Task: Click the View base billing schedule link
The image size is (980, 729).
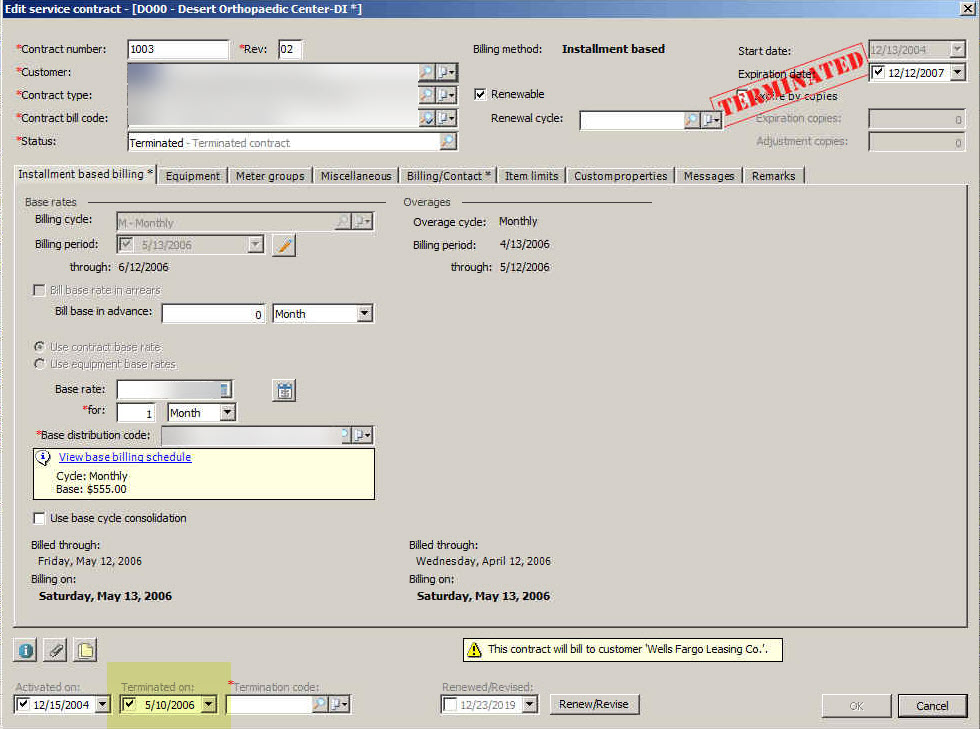Action: pos(124,456)
